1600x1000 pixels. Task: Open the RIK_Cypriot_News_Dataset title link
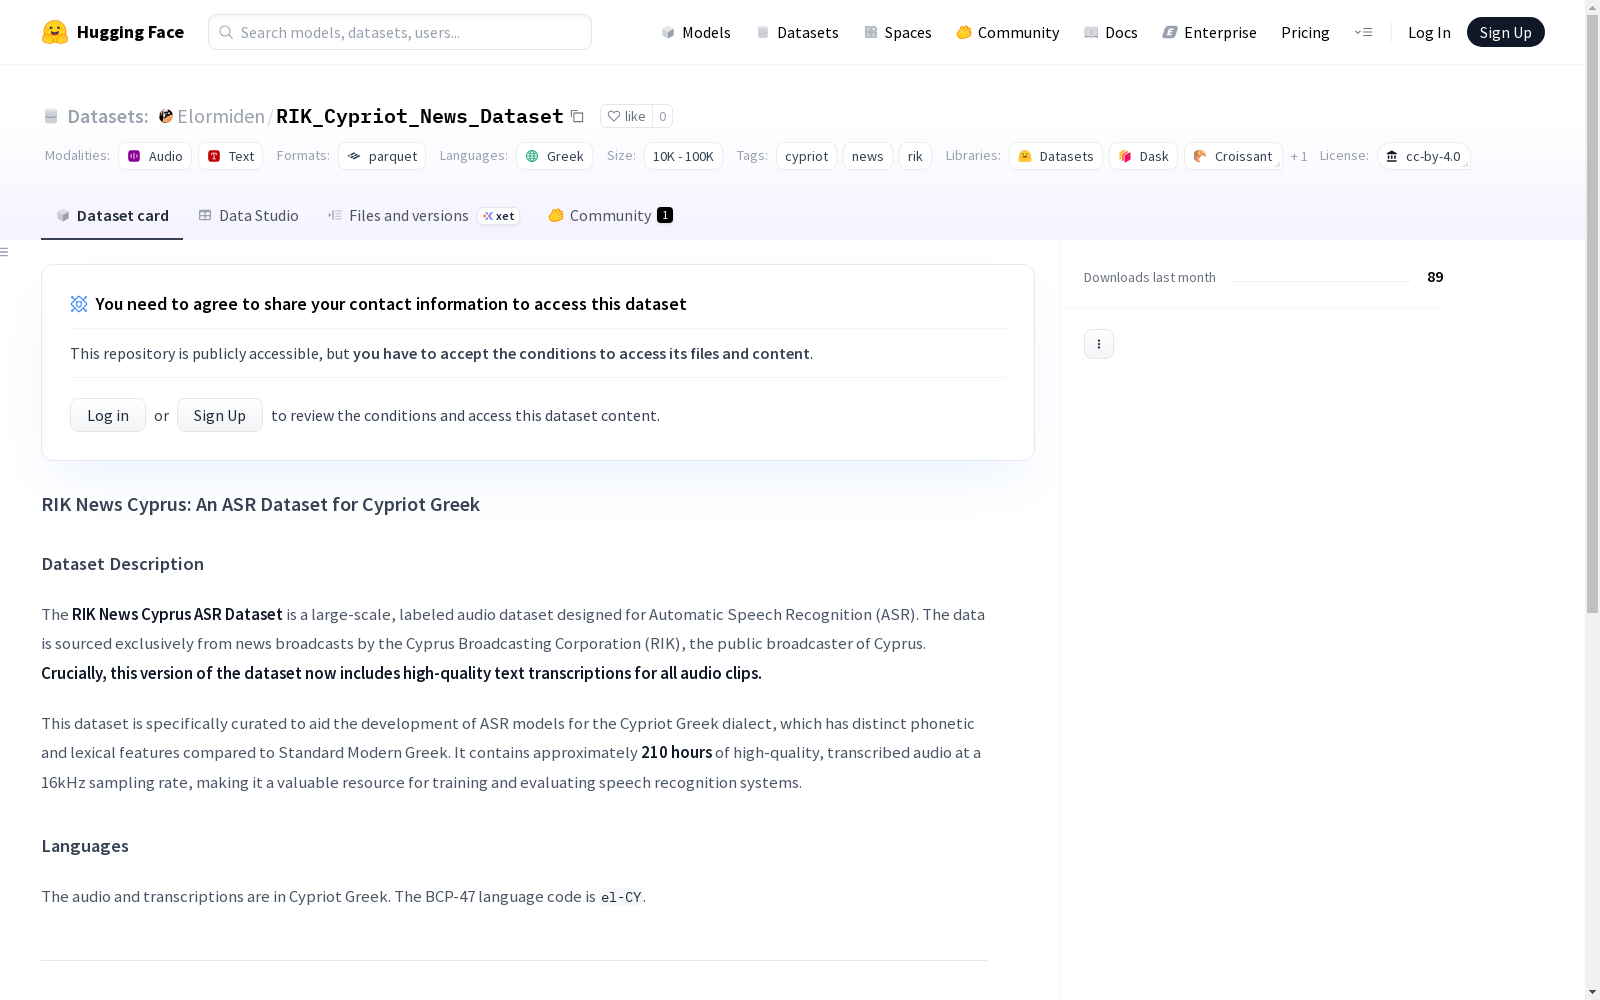(420, 116)
